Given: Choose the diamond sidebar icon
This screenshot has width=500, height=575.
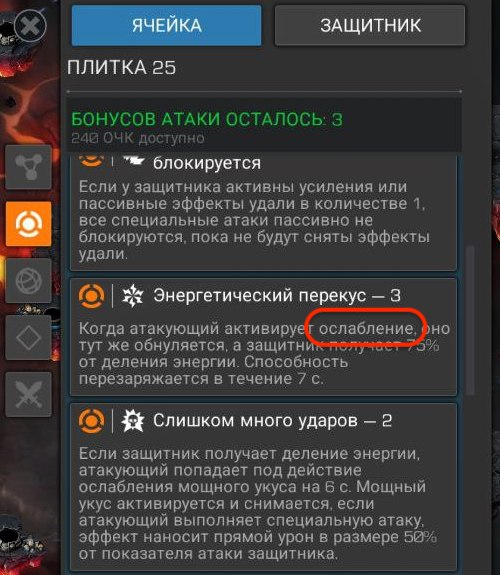Looking at the screenshot, I should (x=29, y=337).
